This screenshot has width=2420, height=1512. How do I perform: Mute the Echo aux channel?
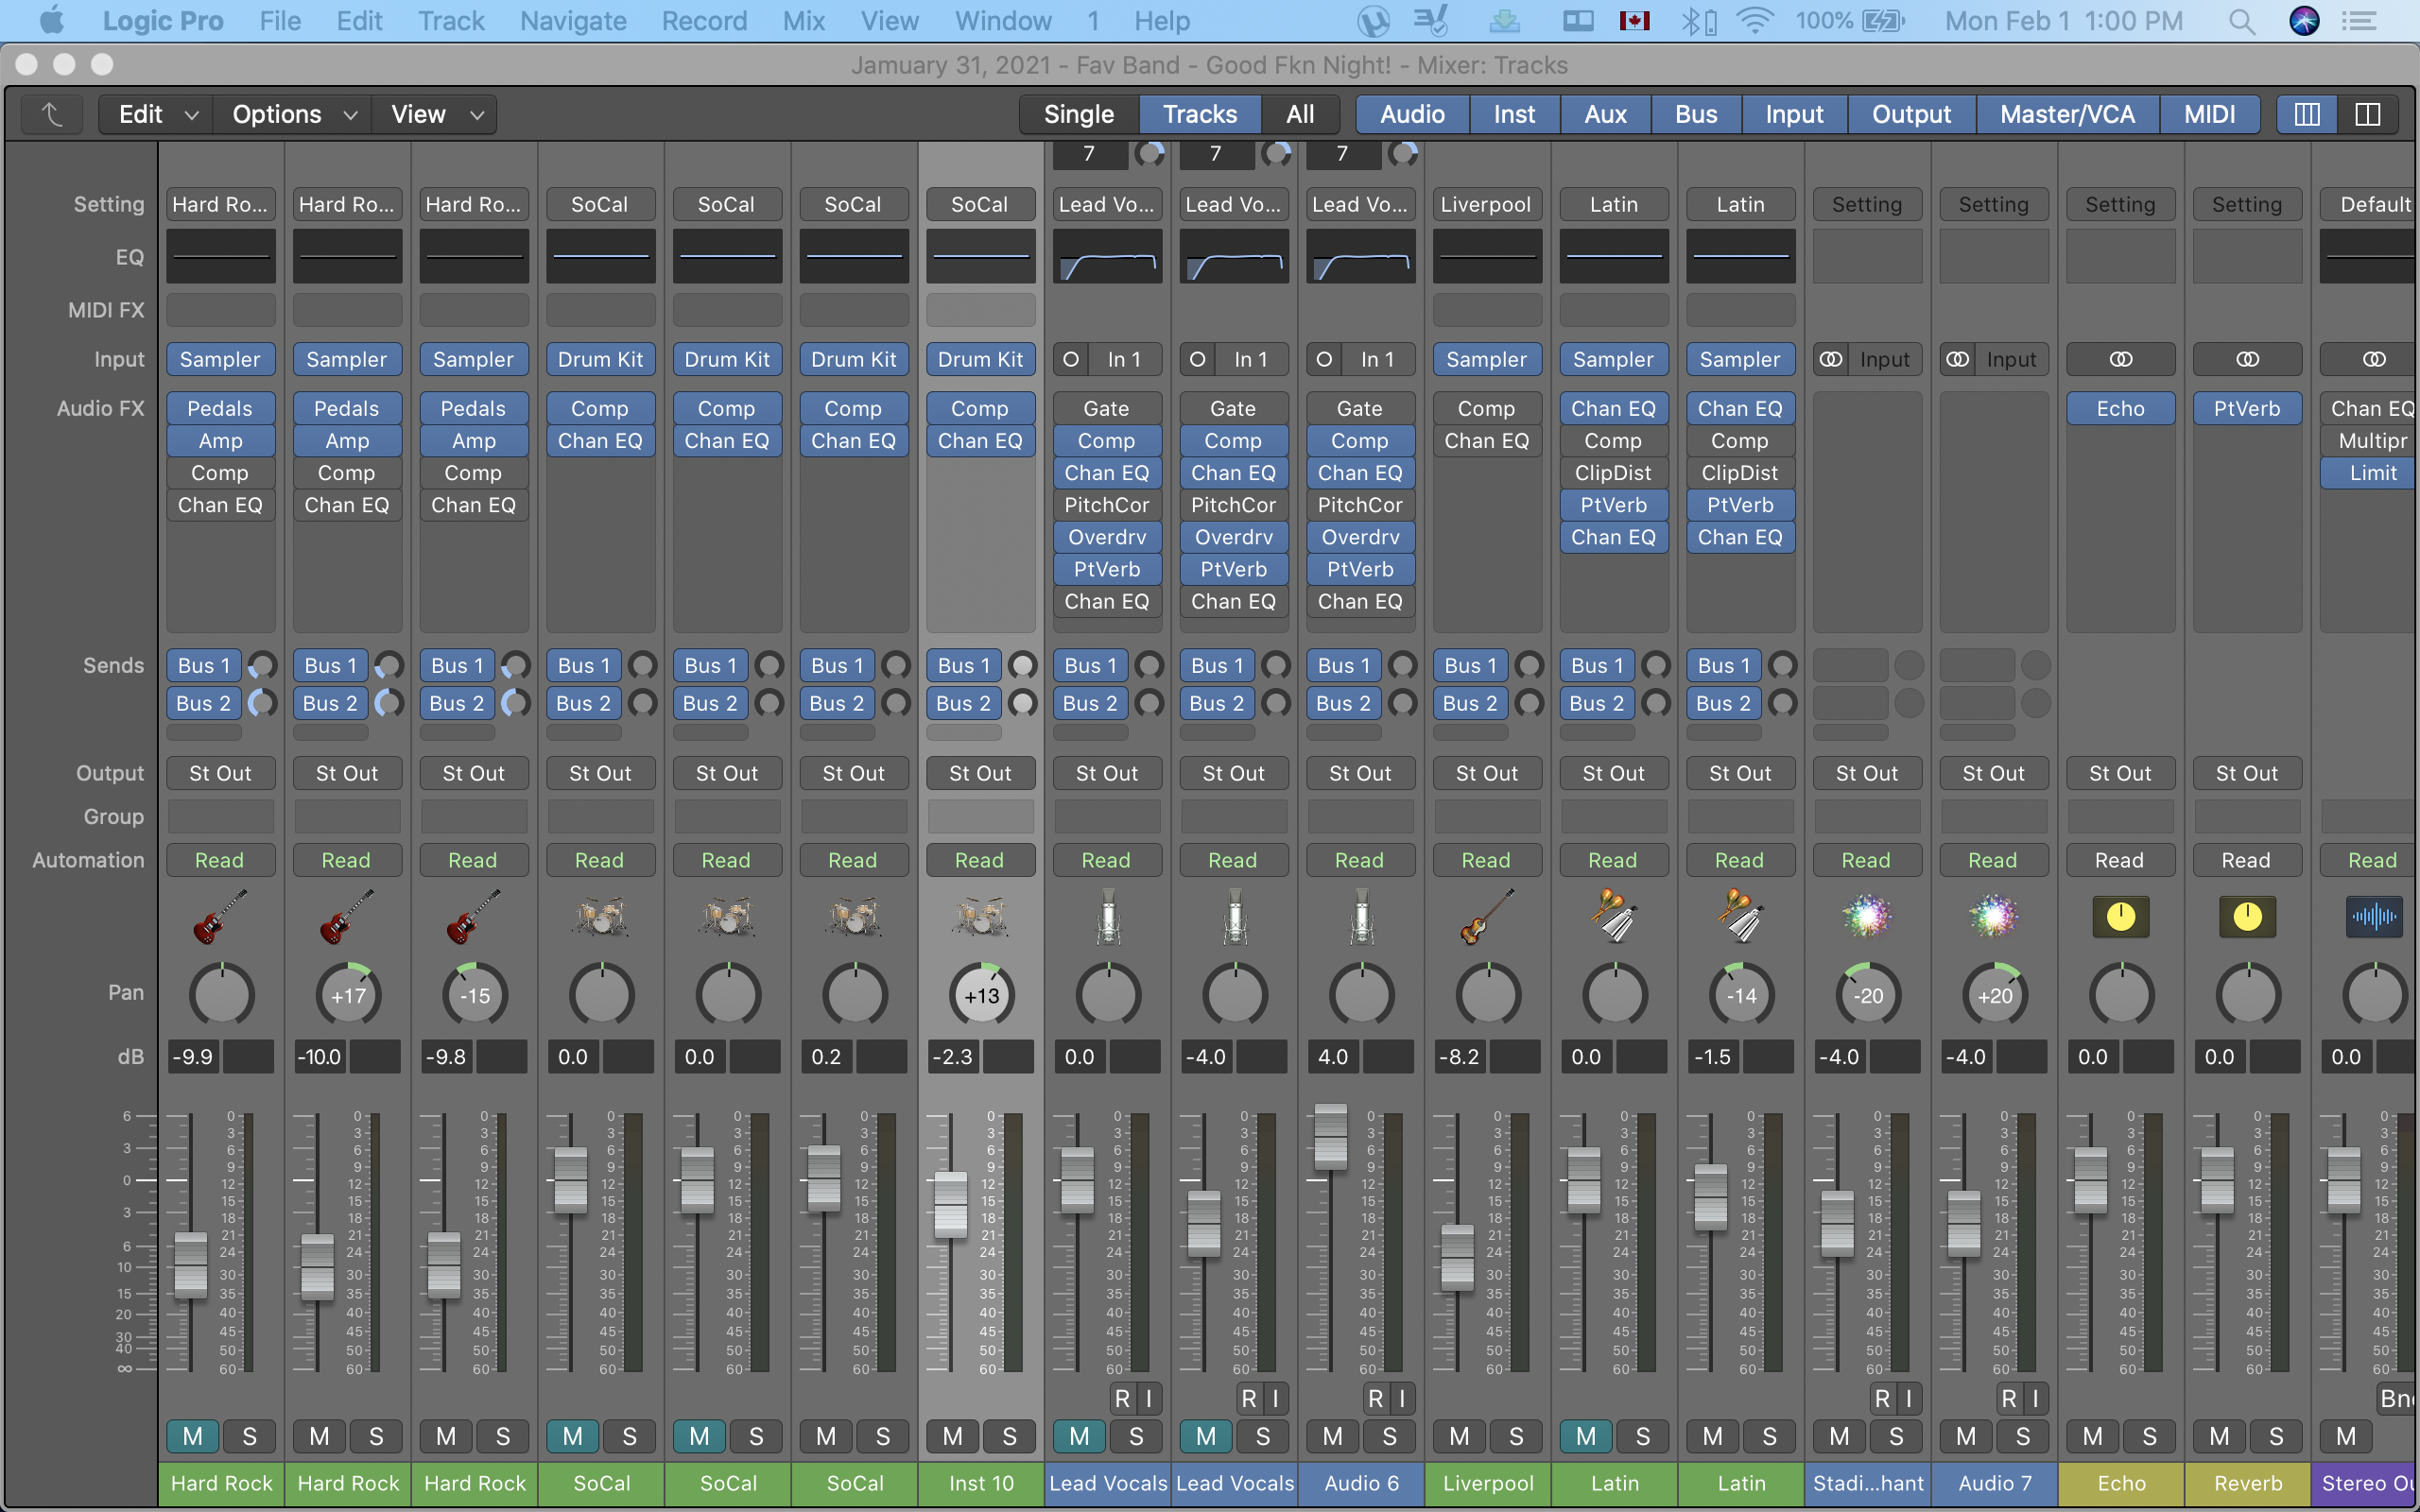(2092, 1437)
